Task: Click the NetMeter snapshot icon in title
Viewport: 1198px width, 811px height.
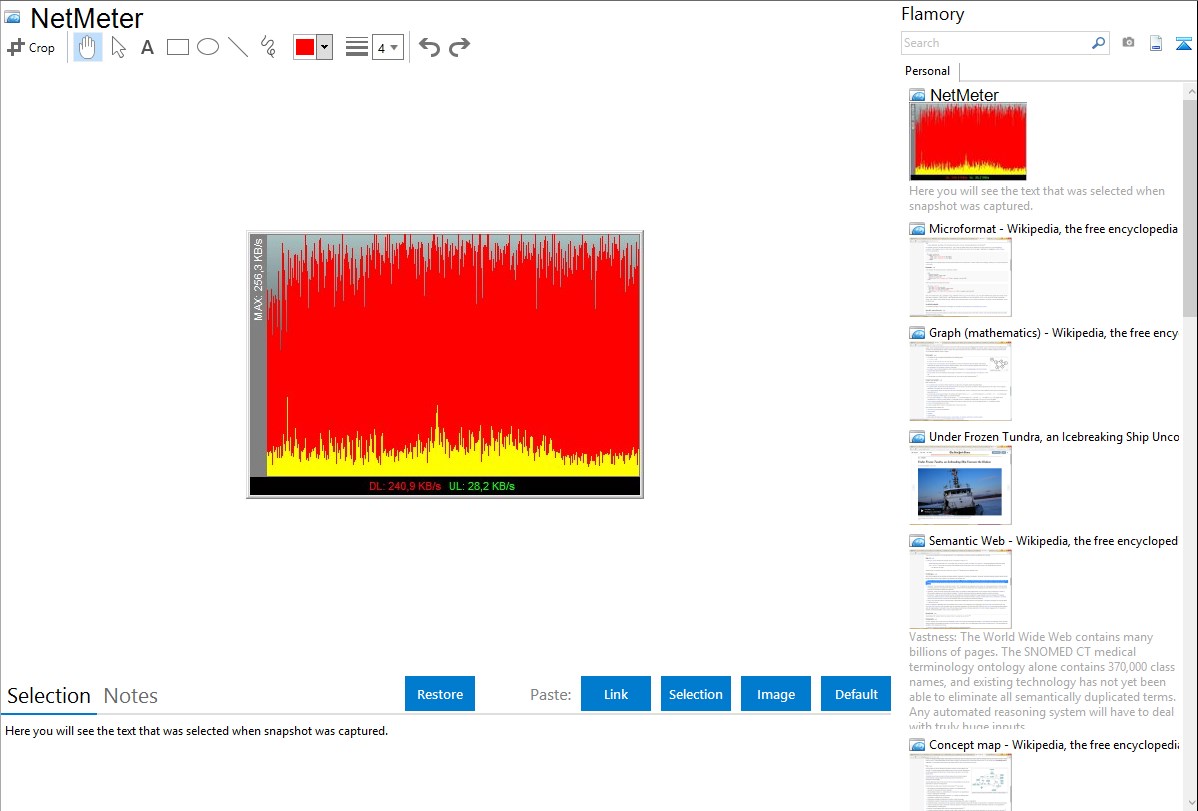Action: tap(12, 17)
